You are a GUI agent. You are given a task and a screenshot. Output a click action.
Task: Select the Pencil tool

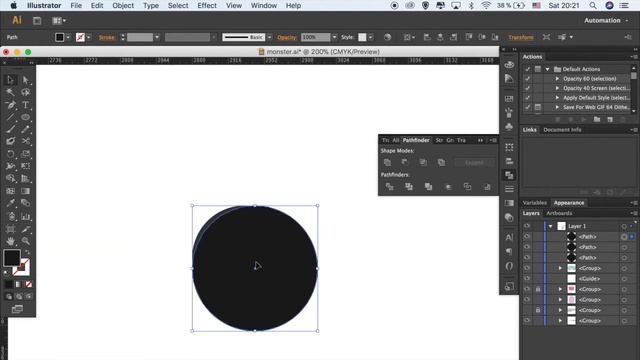pyautogui.click(x=25, y=129)
